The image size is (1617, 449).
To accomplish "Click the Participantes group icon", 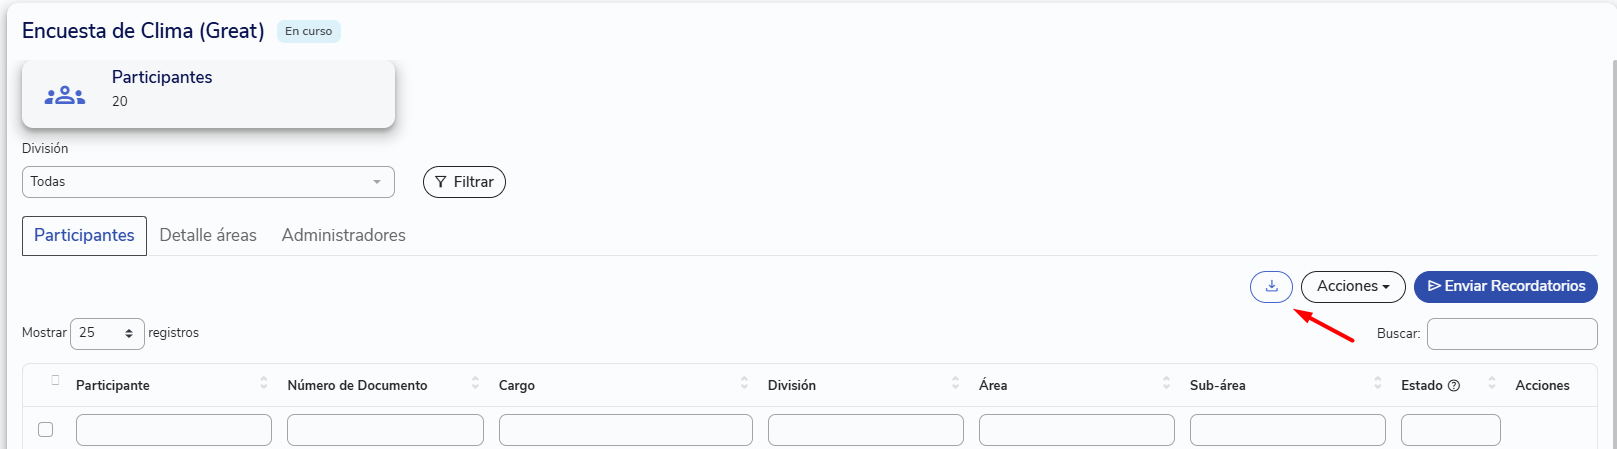I will 65,96.
